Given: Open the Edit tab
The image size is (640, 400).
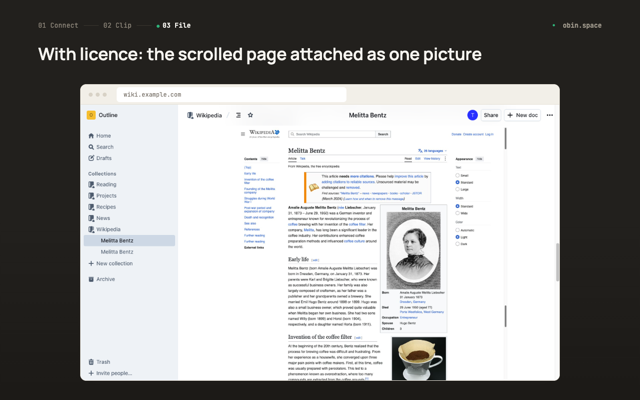Looking at the screenshot, I should click(418, 158).
